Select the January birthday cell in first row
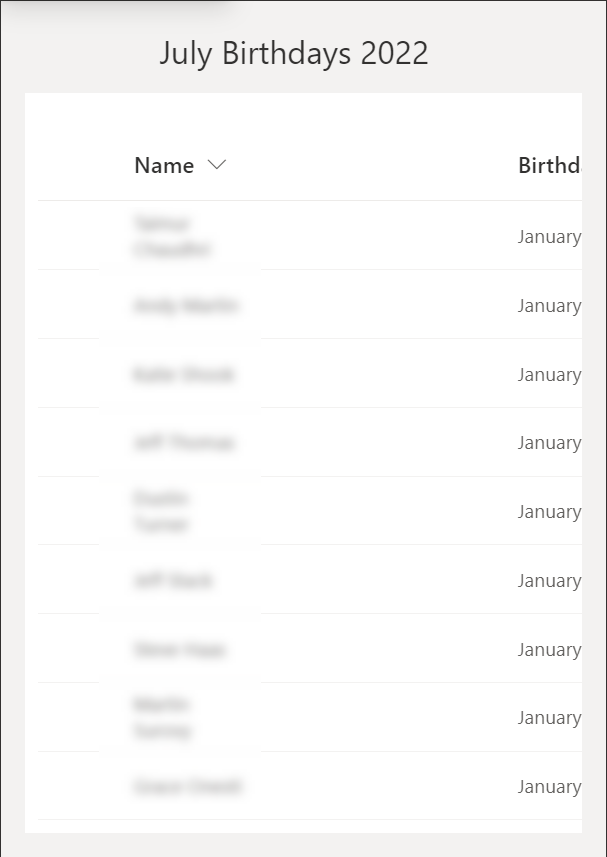Viewport: 607px width, 857px height. (x=549, y=237)
